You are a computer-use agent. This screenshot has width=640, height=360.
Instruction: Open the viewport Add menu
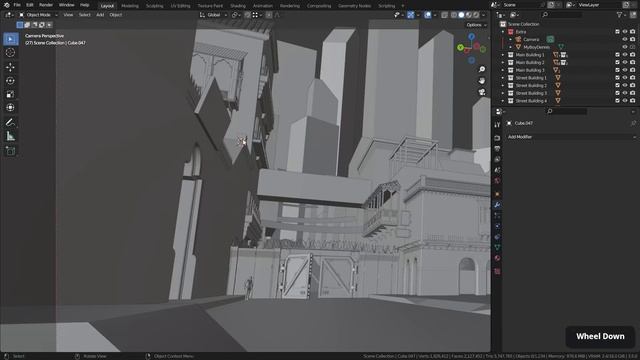[100, 15]
